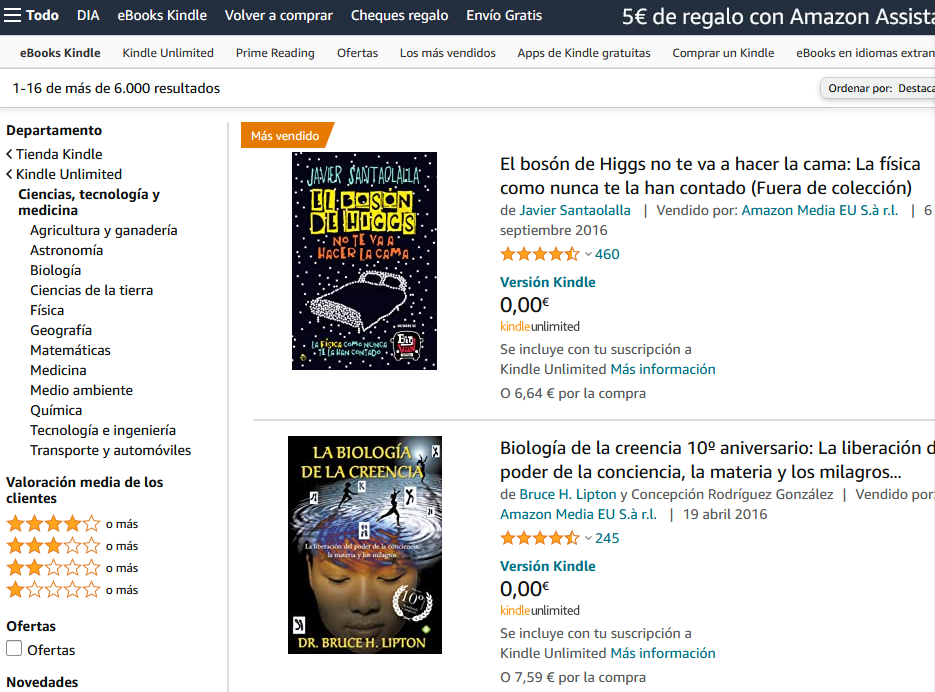Go back to Tienda Kindle department
The image size is (935, 692).
click(x=54, y=154)
